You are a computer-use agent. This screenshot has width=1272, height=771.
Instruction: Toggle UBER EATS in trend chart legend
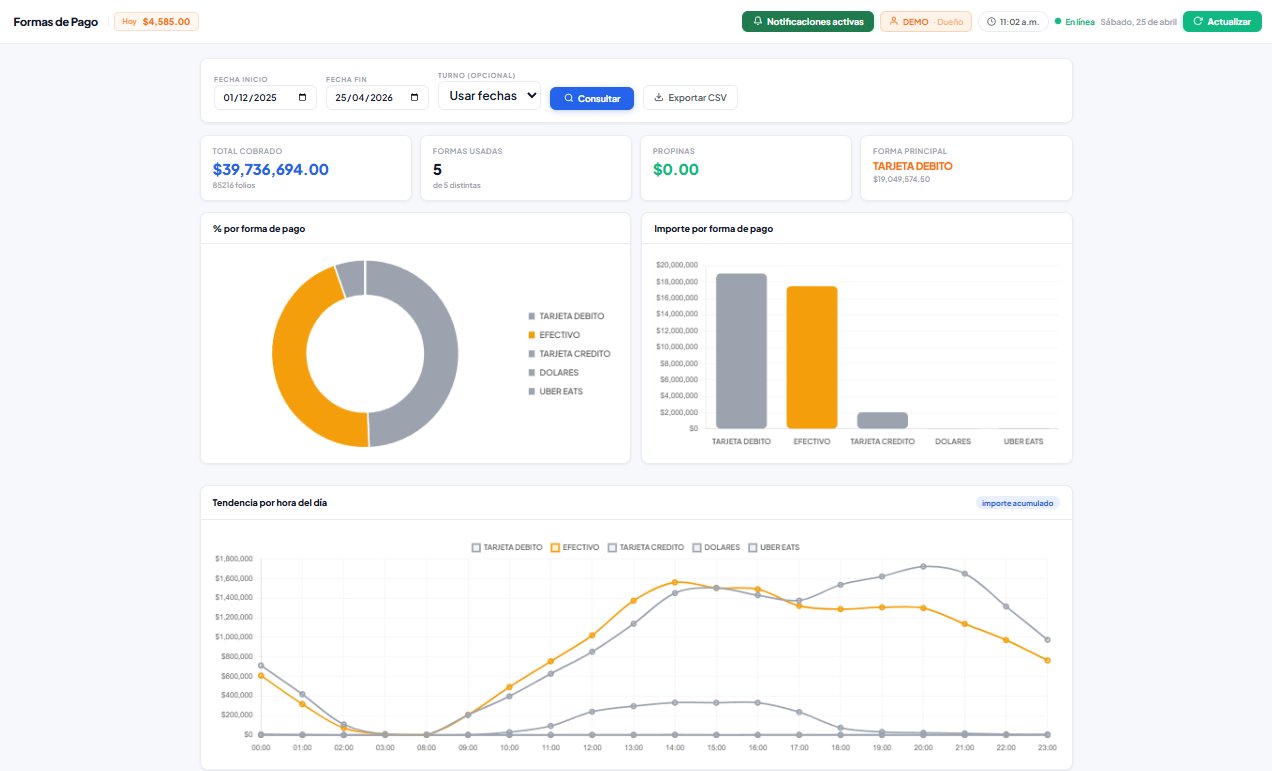[773, 548]
